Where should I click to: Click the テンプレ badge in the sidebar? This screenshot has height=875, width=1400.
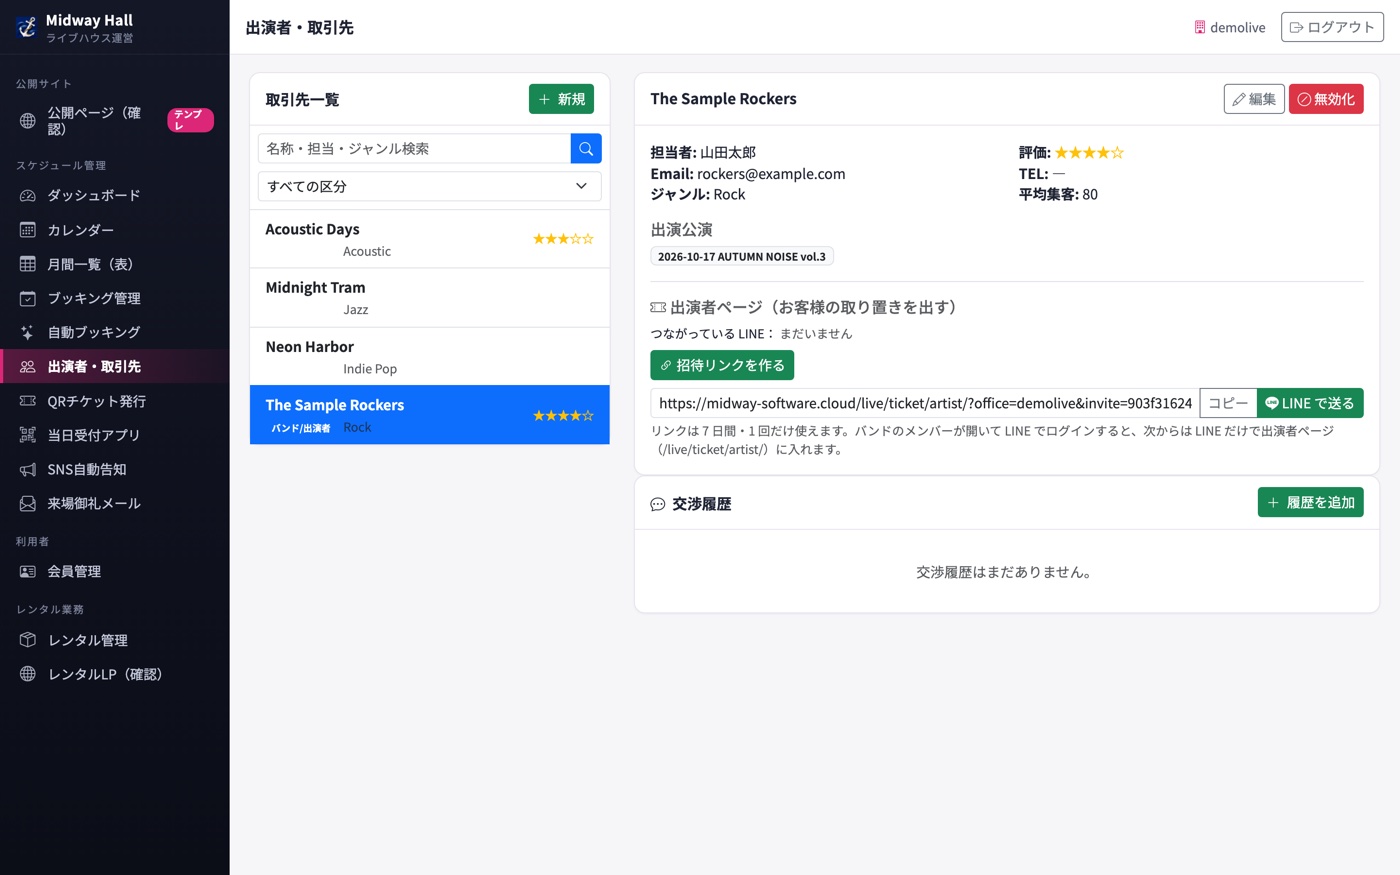[190, 120]
